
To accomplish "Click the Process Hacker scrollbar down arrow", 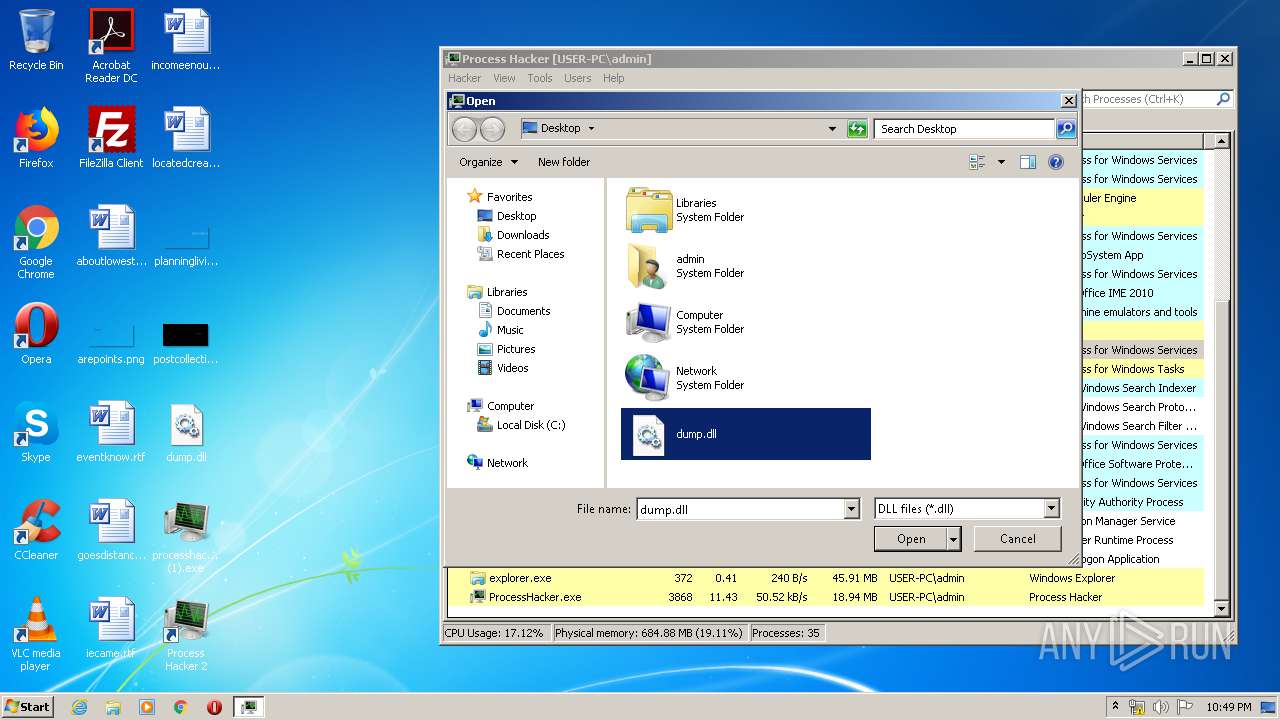I will (x=1221, y=609).
